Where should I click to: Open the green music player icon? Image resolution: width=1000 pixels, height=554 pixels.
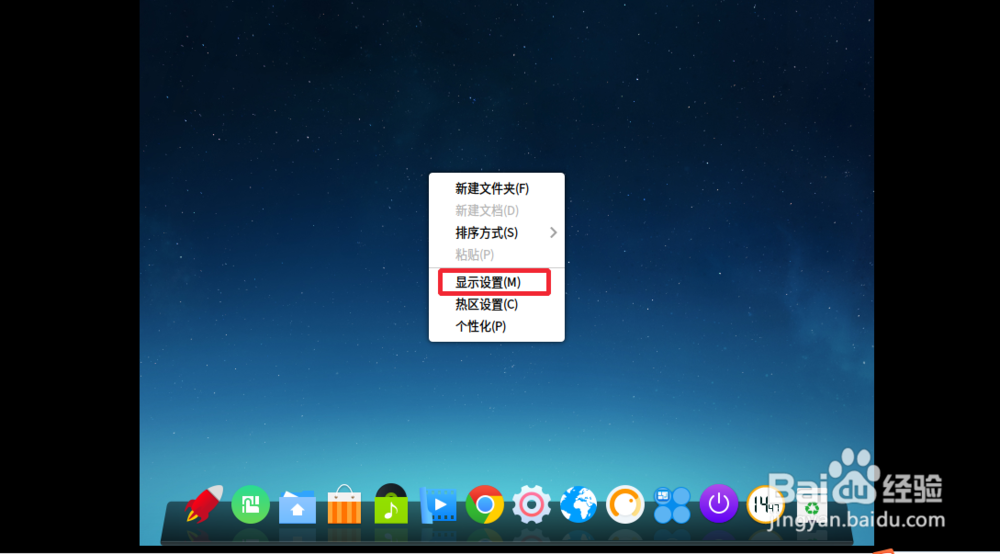coord(391,504)
